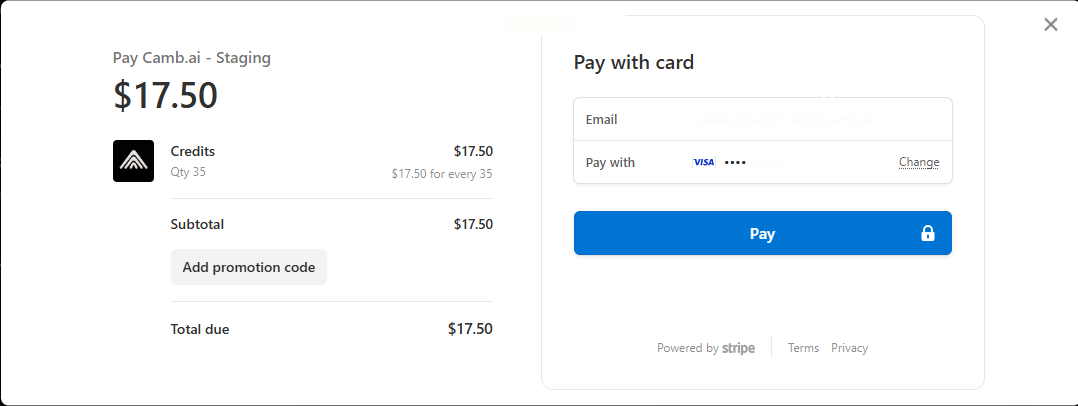Click Add promotion code button

click(249, 267)
